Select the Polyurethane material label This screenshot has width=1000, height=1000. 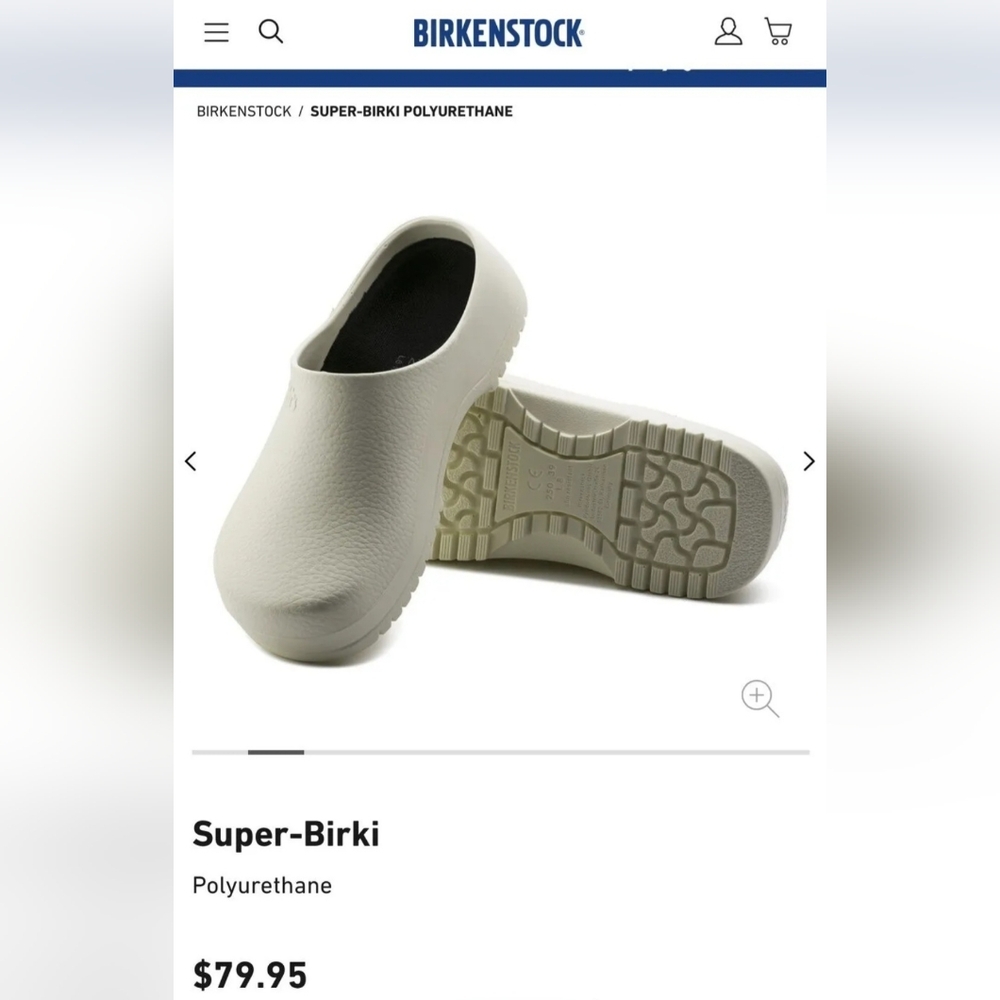pos(261,885)
